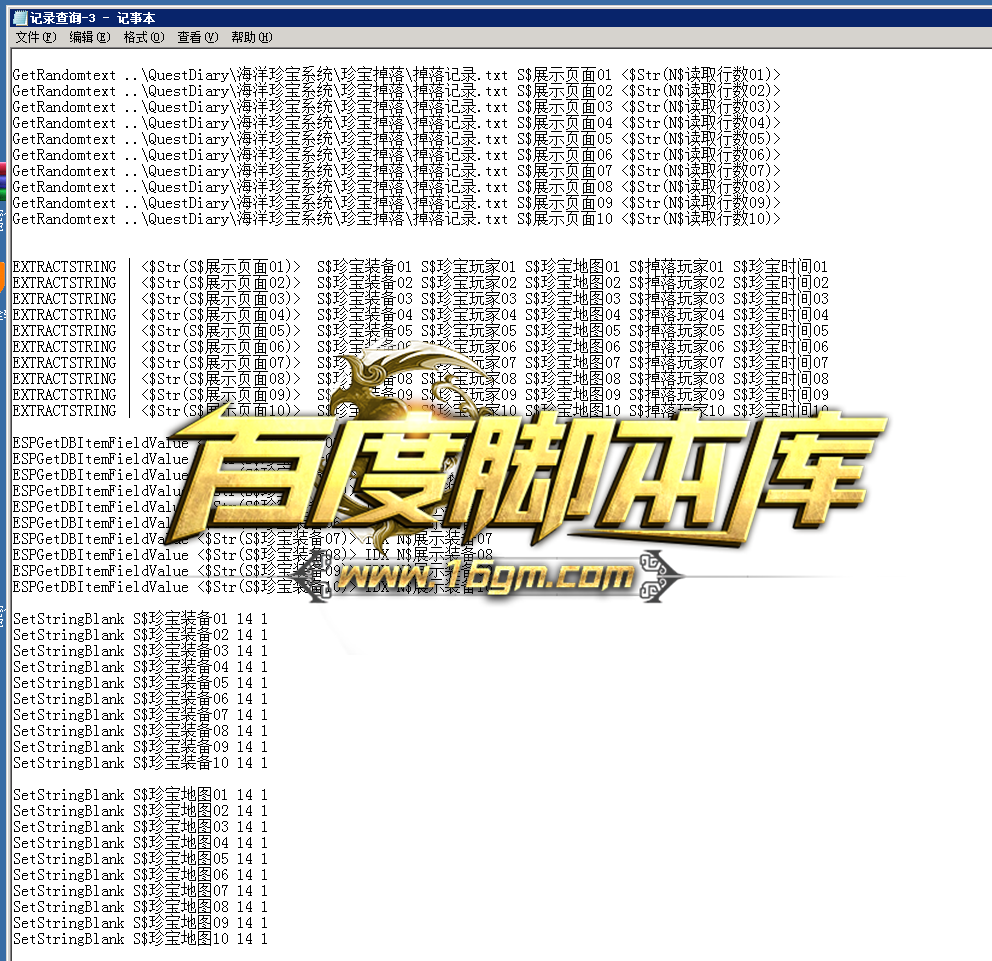Screen dimensions: 992x961
Task: Click SetStringBlank S$珍宝地图09 14 1 line
Action: pos(140,923)
